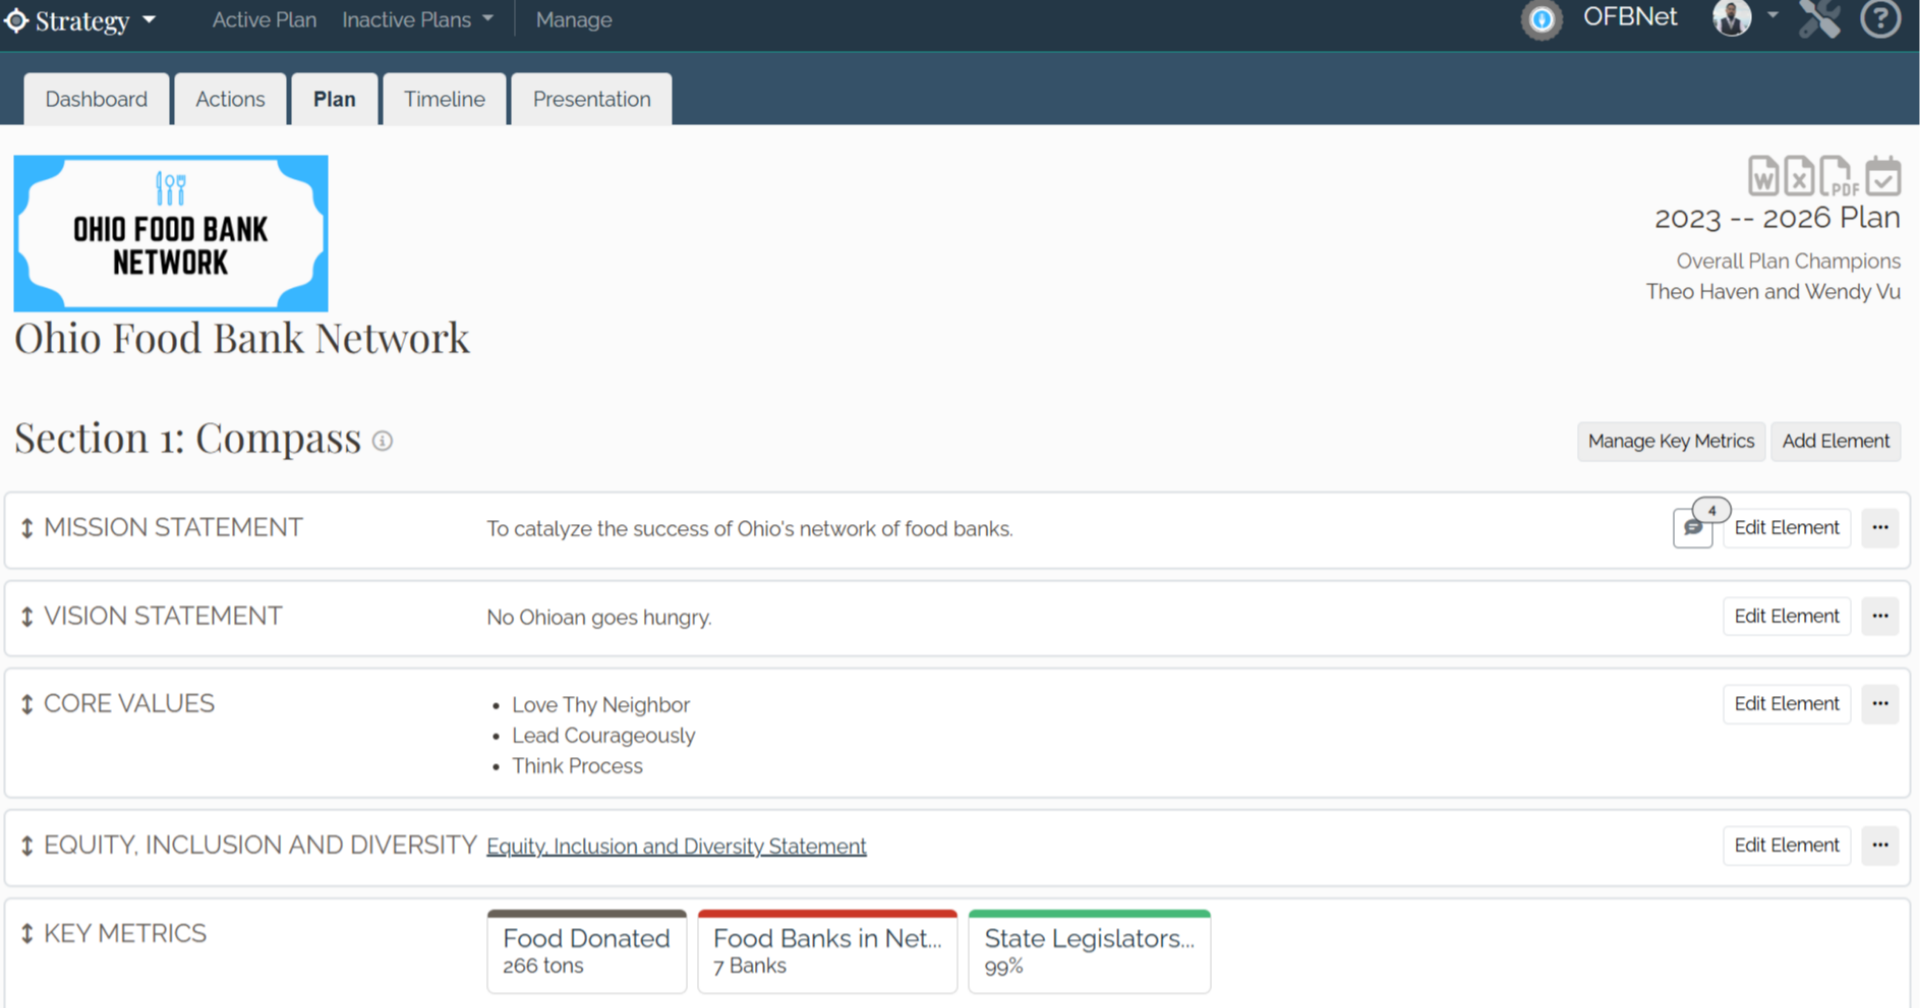Open comments on Mission Statement
This screenshot has height=1008, width=1920.
click(1693, 527)
